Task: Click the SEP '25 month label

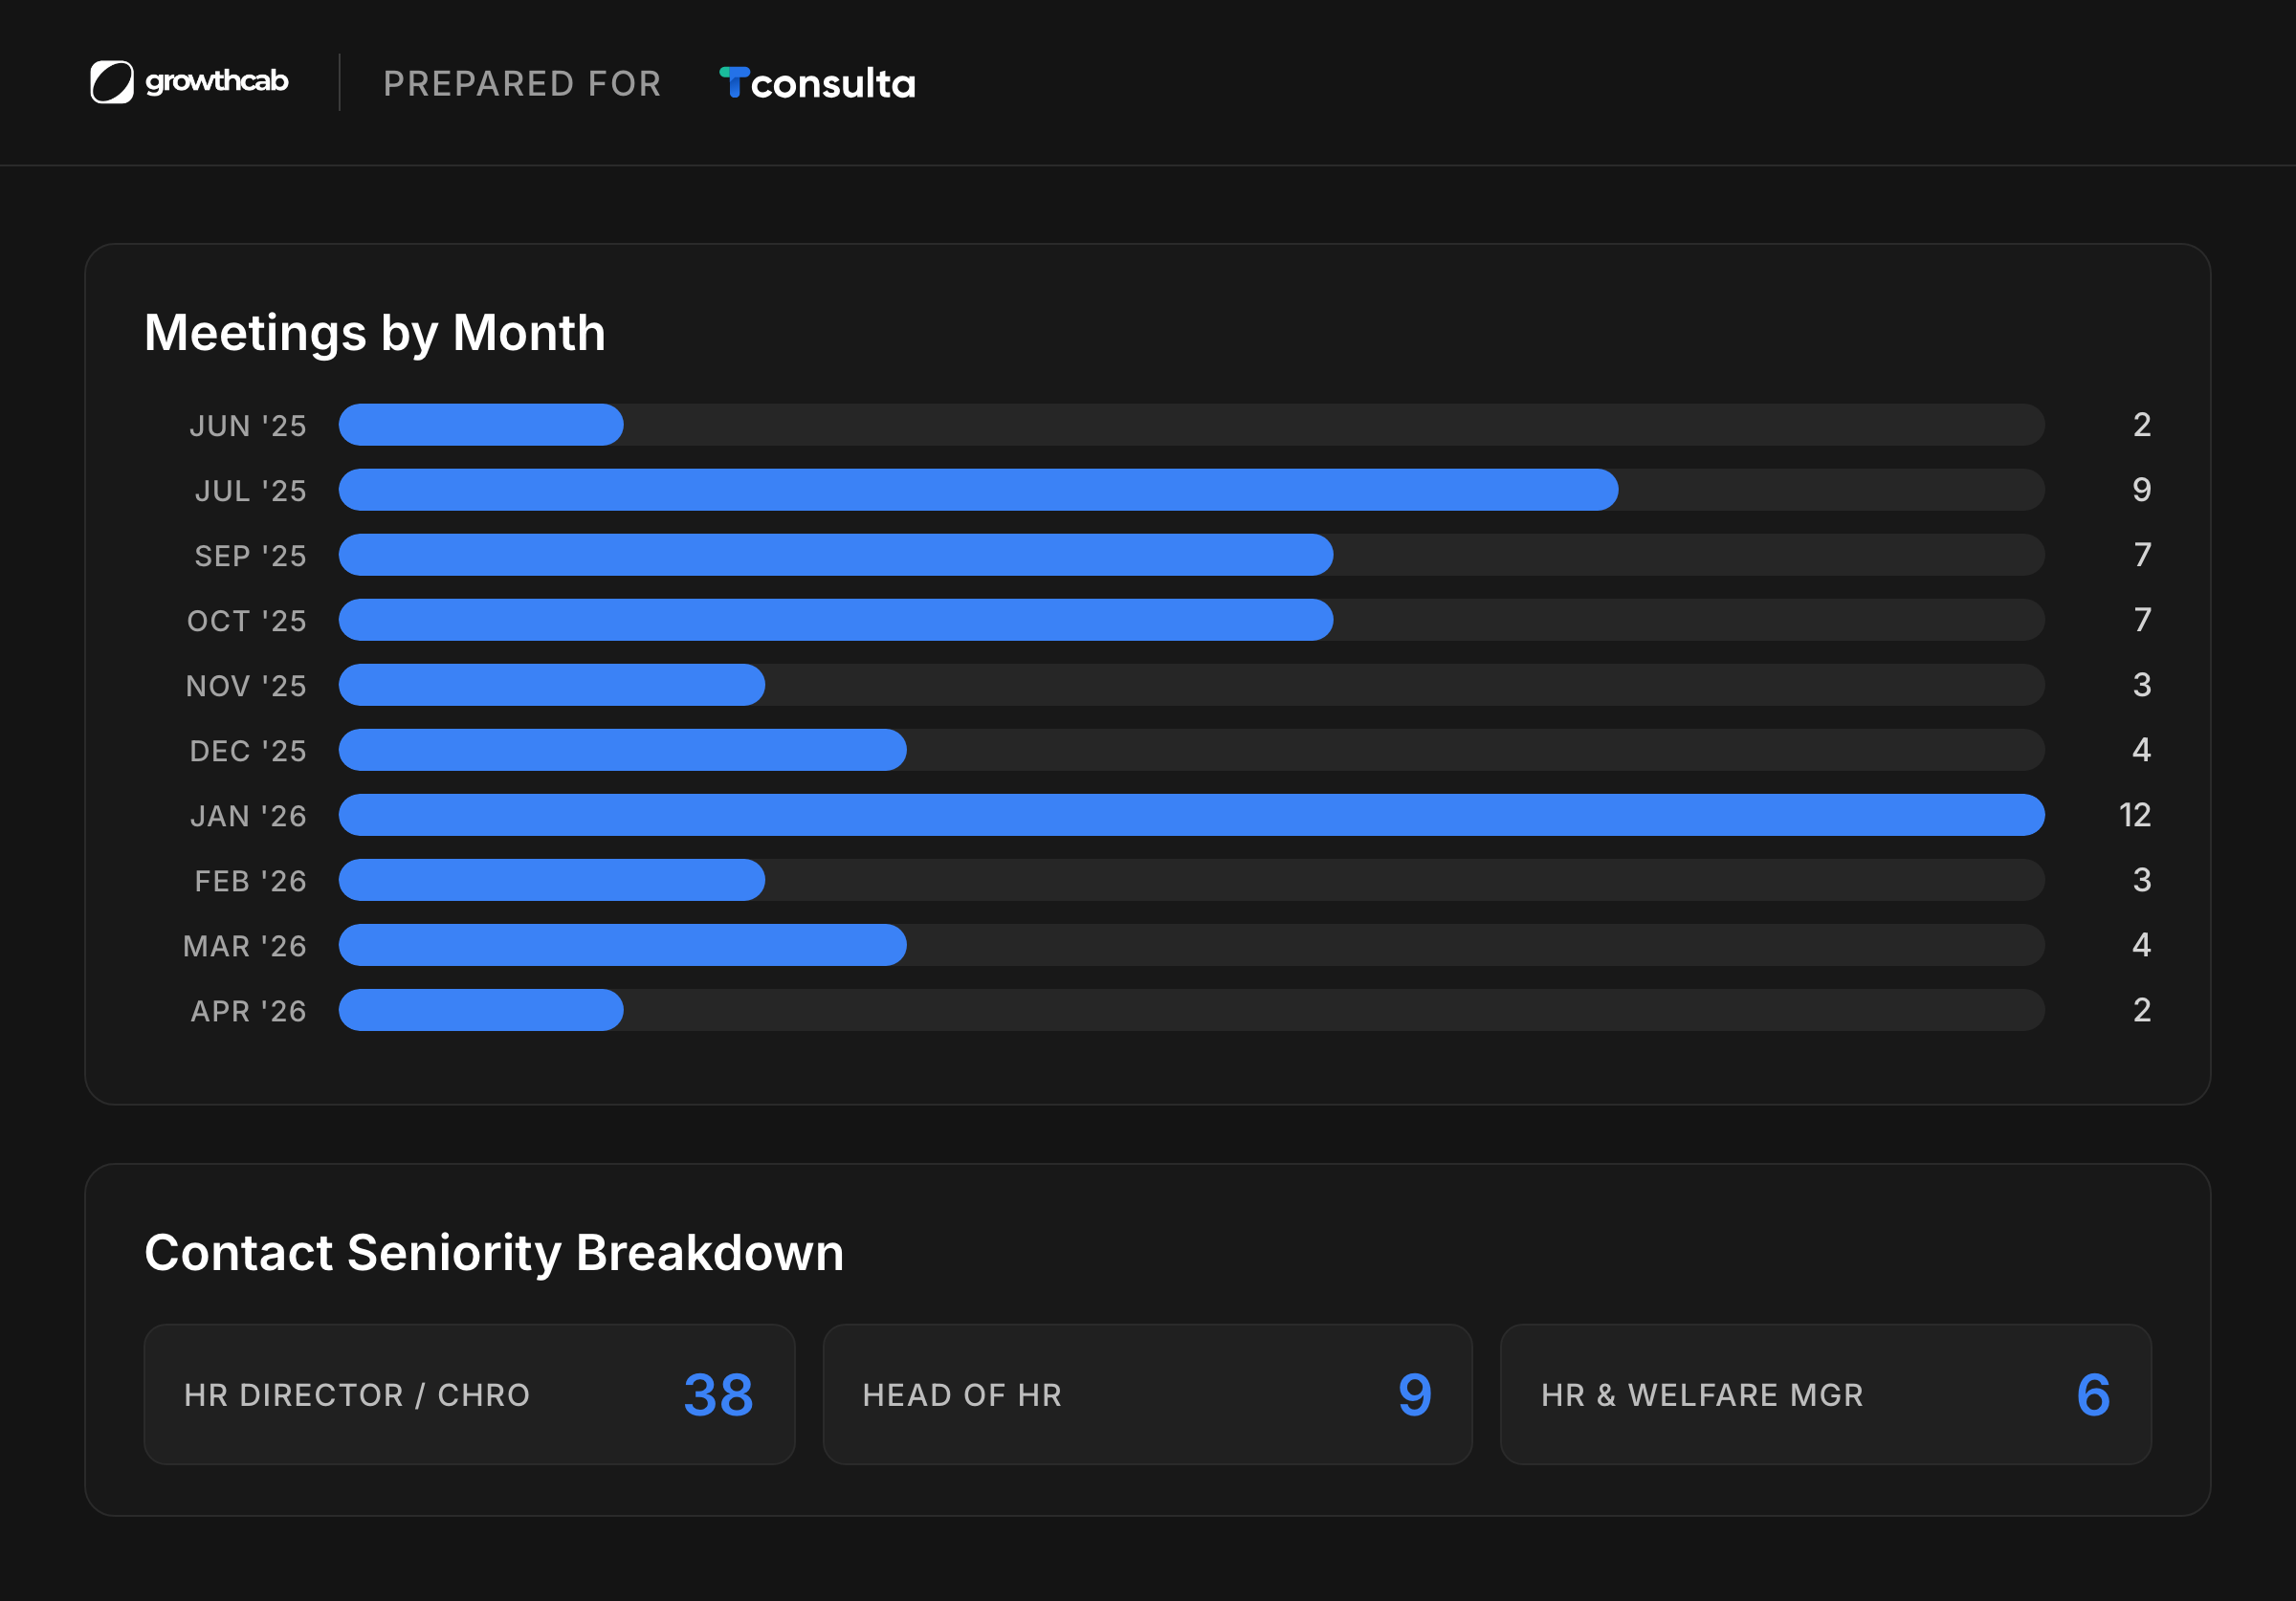Action: coord(250,556)
